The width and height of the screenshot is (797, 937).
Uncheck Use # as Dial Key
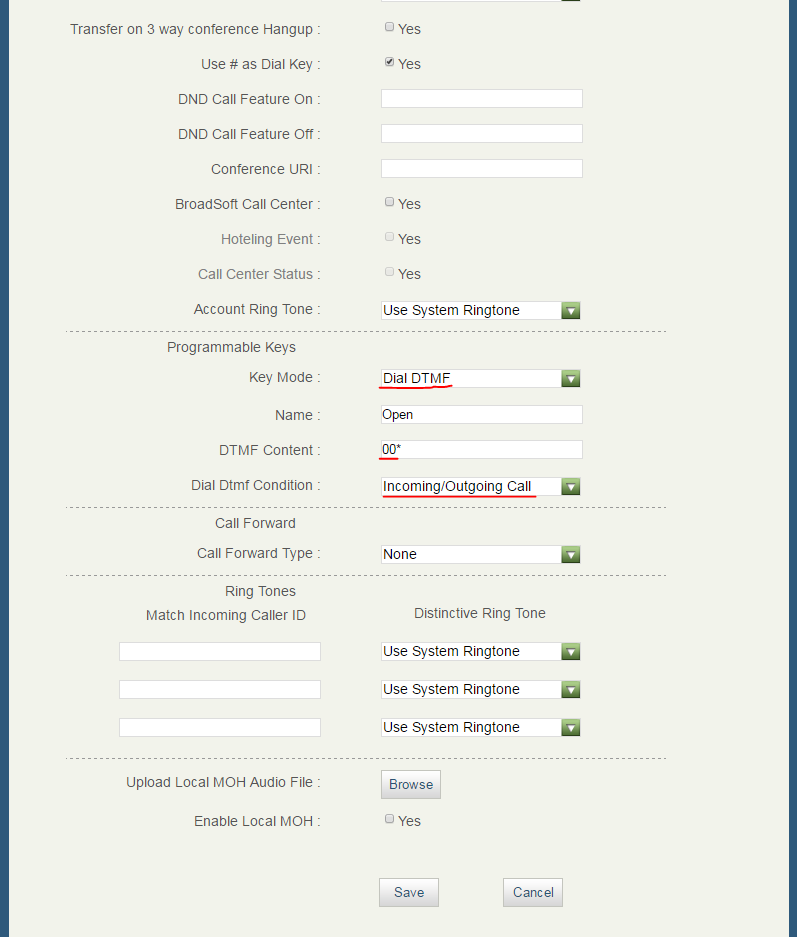[x=390, y=63]
